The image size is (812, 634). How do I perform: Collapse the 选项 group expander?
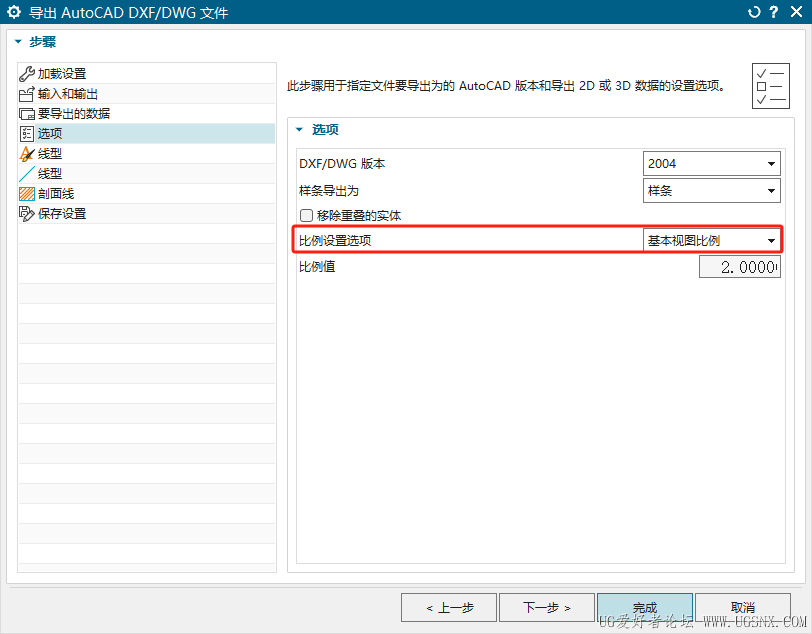(299, 129)
